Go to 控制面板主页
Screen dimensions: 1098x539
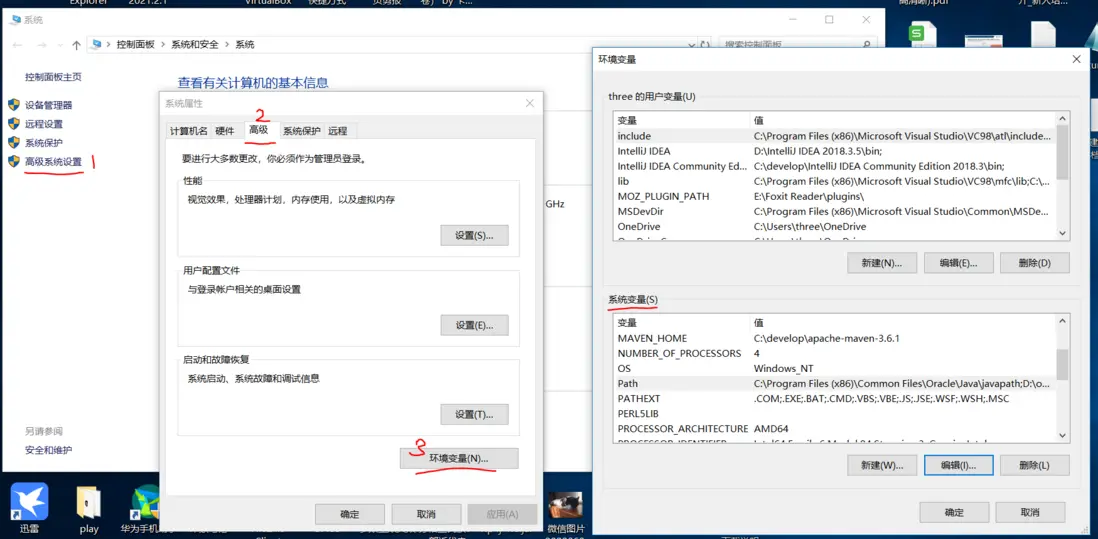pos(53,77)
